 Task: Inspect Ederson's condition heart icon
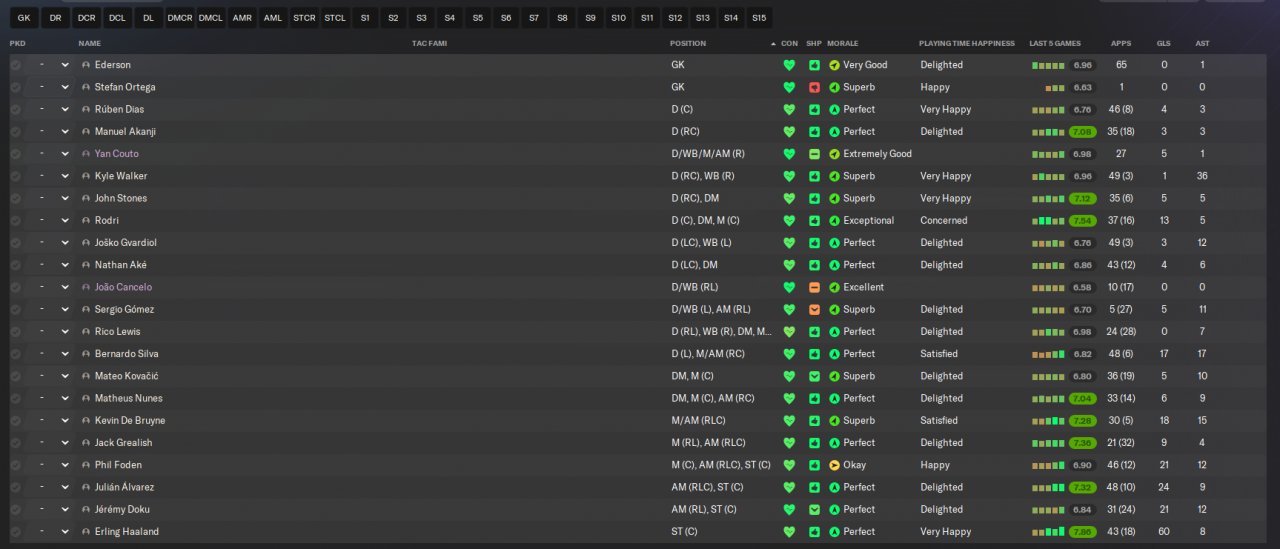789,65
